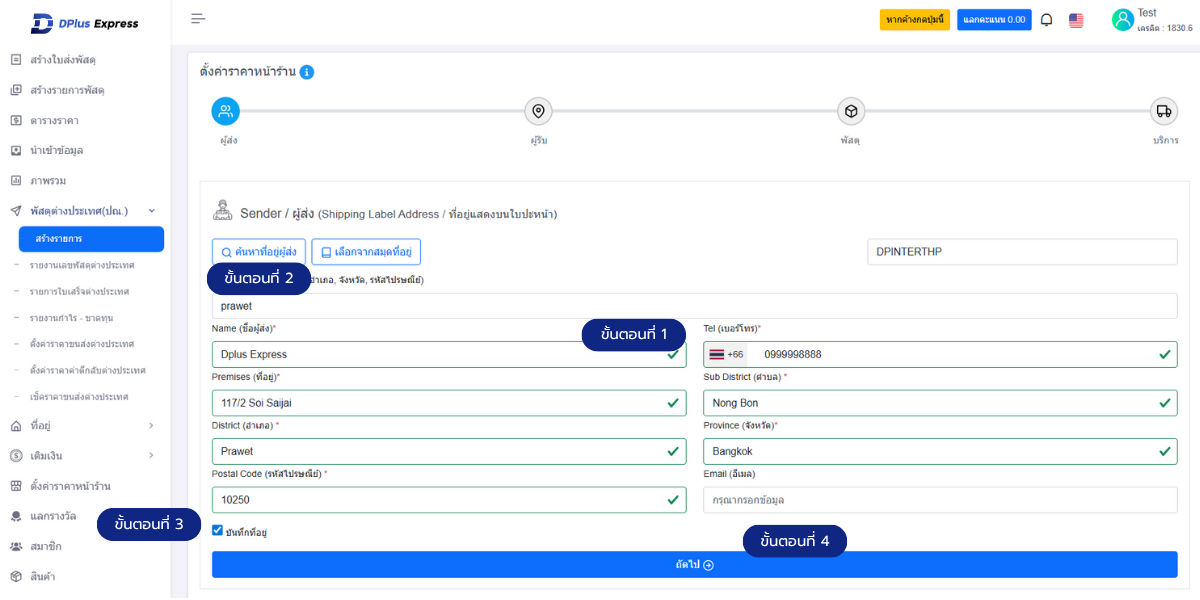Open the Thailand +66 country code dropdown
Viewport: 1200px width, 600px height.
point(727,355)
